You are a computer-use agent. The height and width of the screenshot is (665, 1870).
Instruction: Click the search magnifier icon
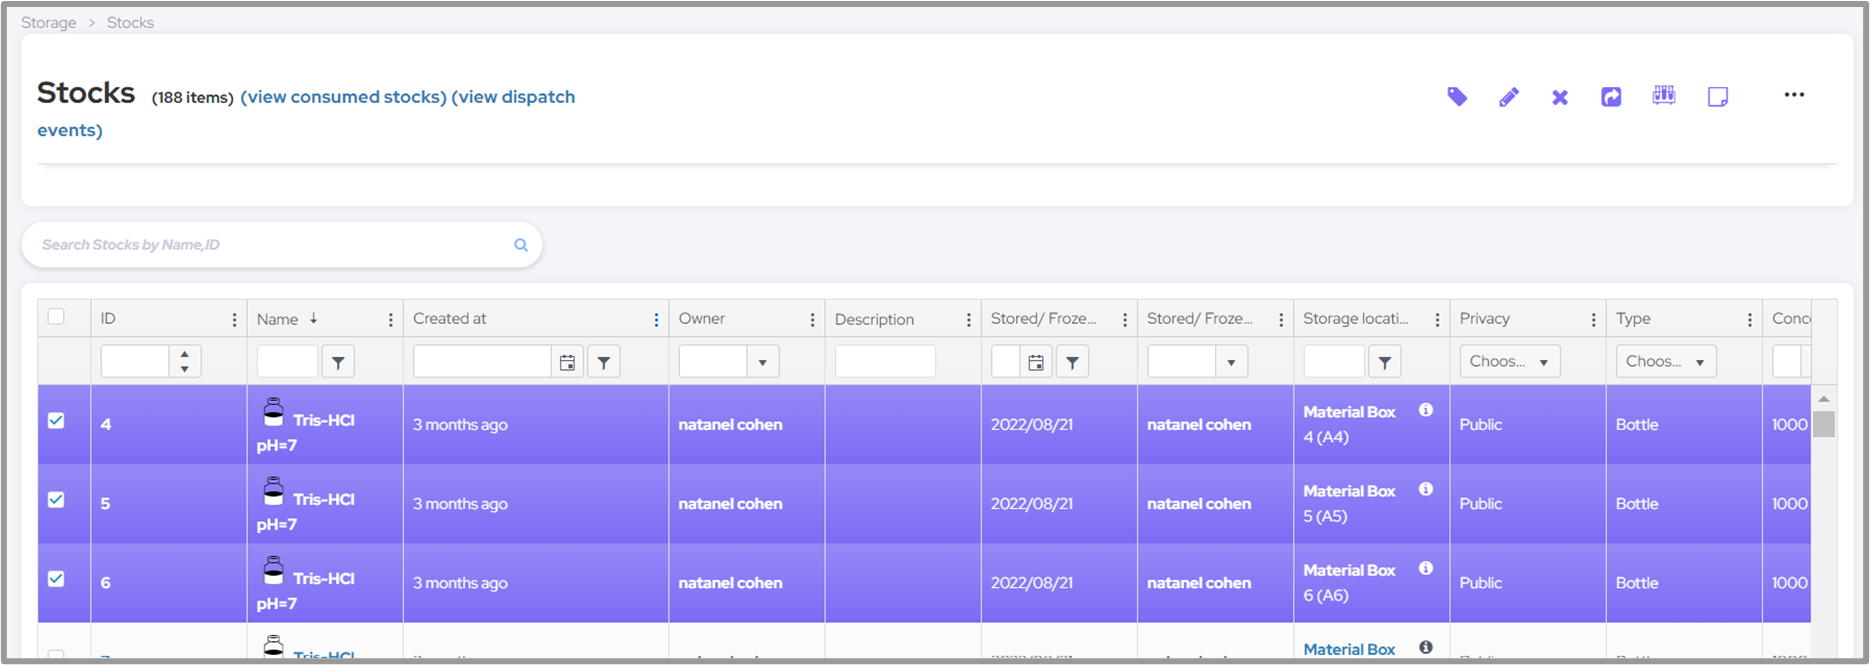click(520, 245)
